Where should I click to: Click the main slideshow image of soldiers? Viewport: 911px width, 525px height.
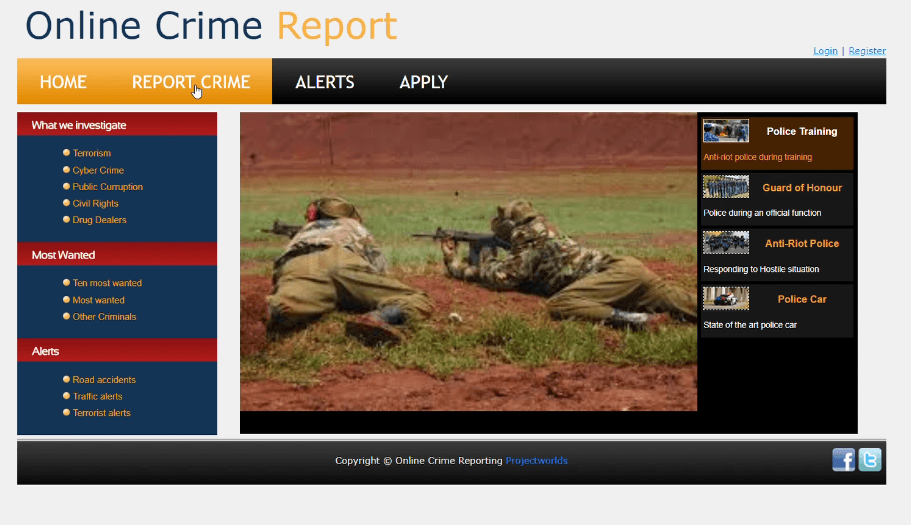(468, 261)
